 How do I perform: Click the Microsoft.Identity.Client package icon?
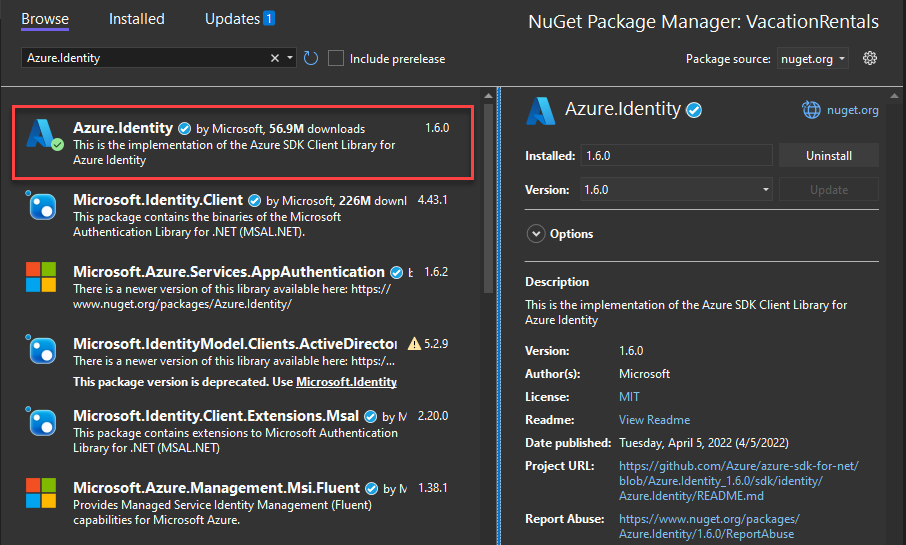pyautogui.click(x=43, y=206)
